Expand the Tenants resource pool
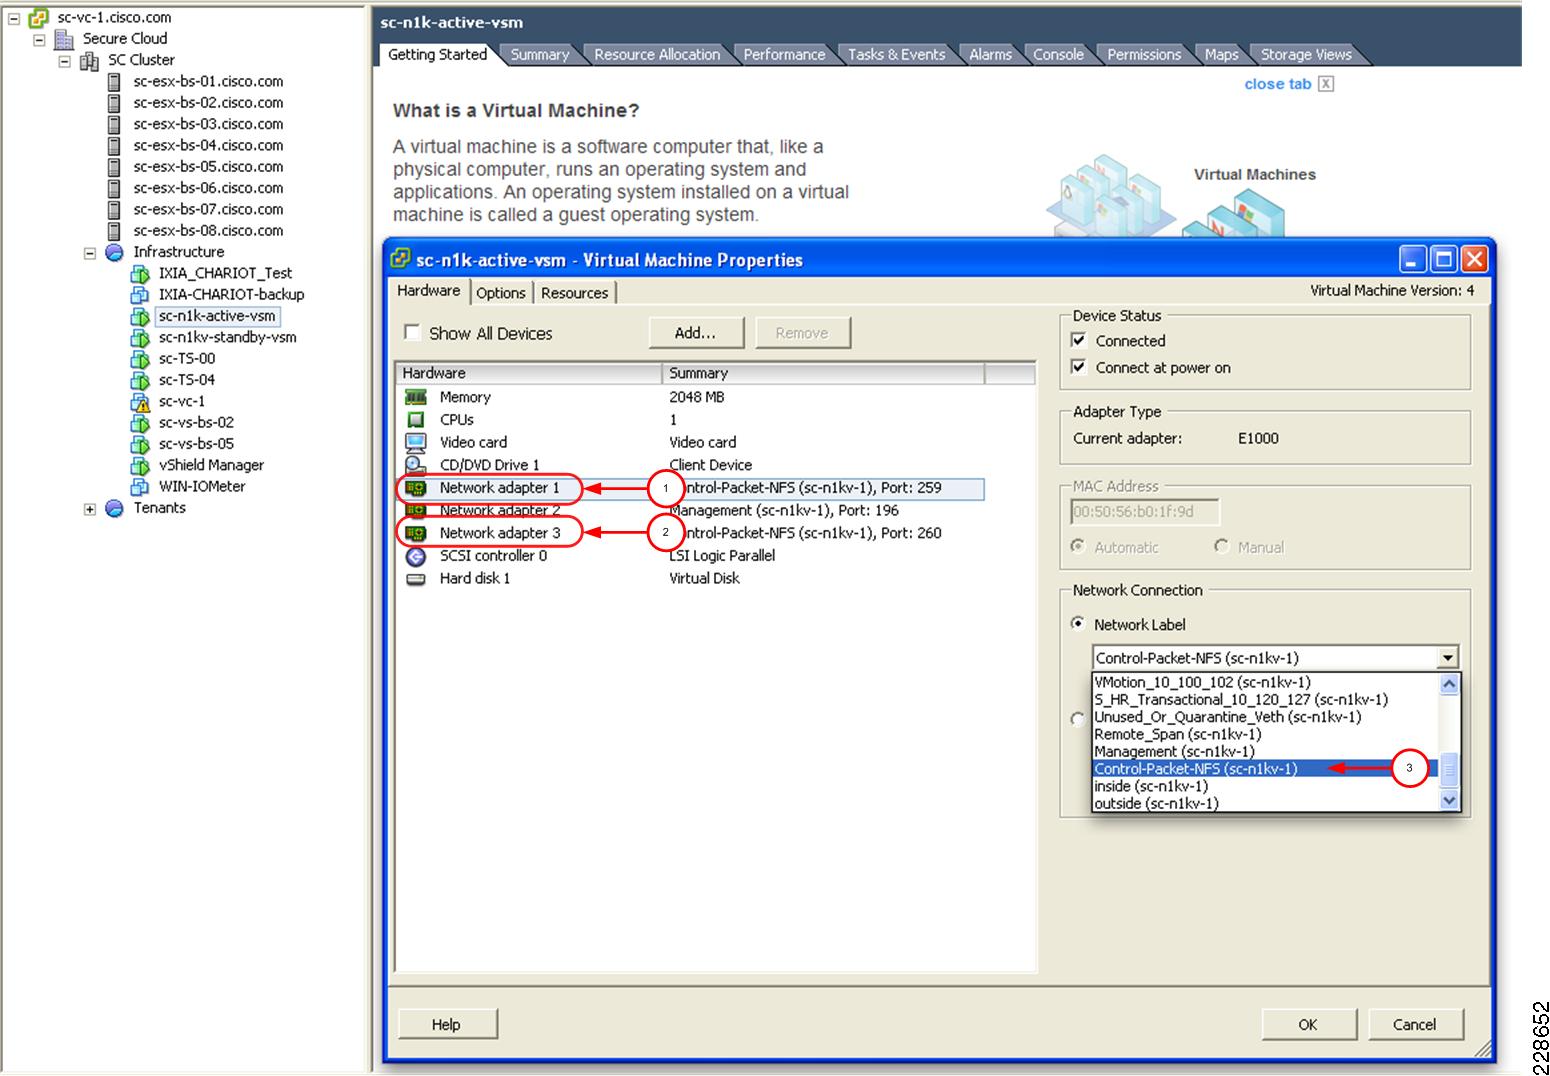 pyautogui.click(x=90, y=509)
